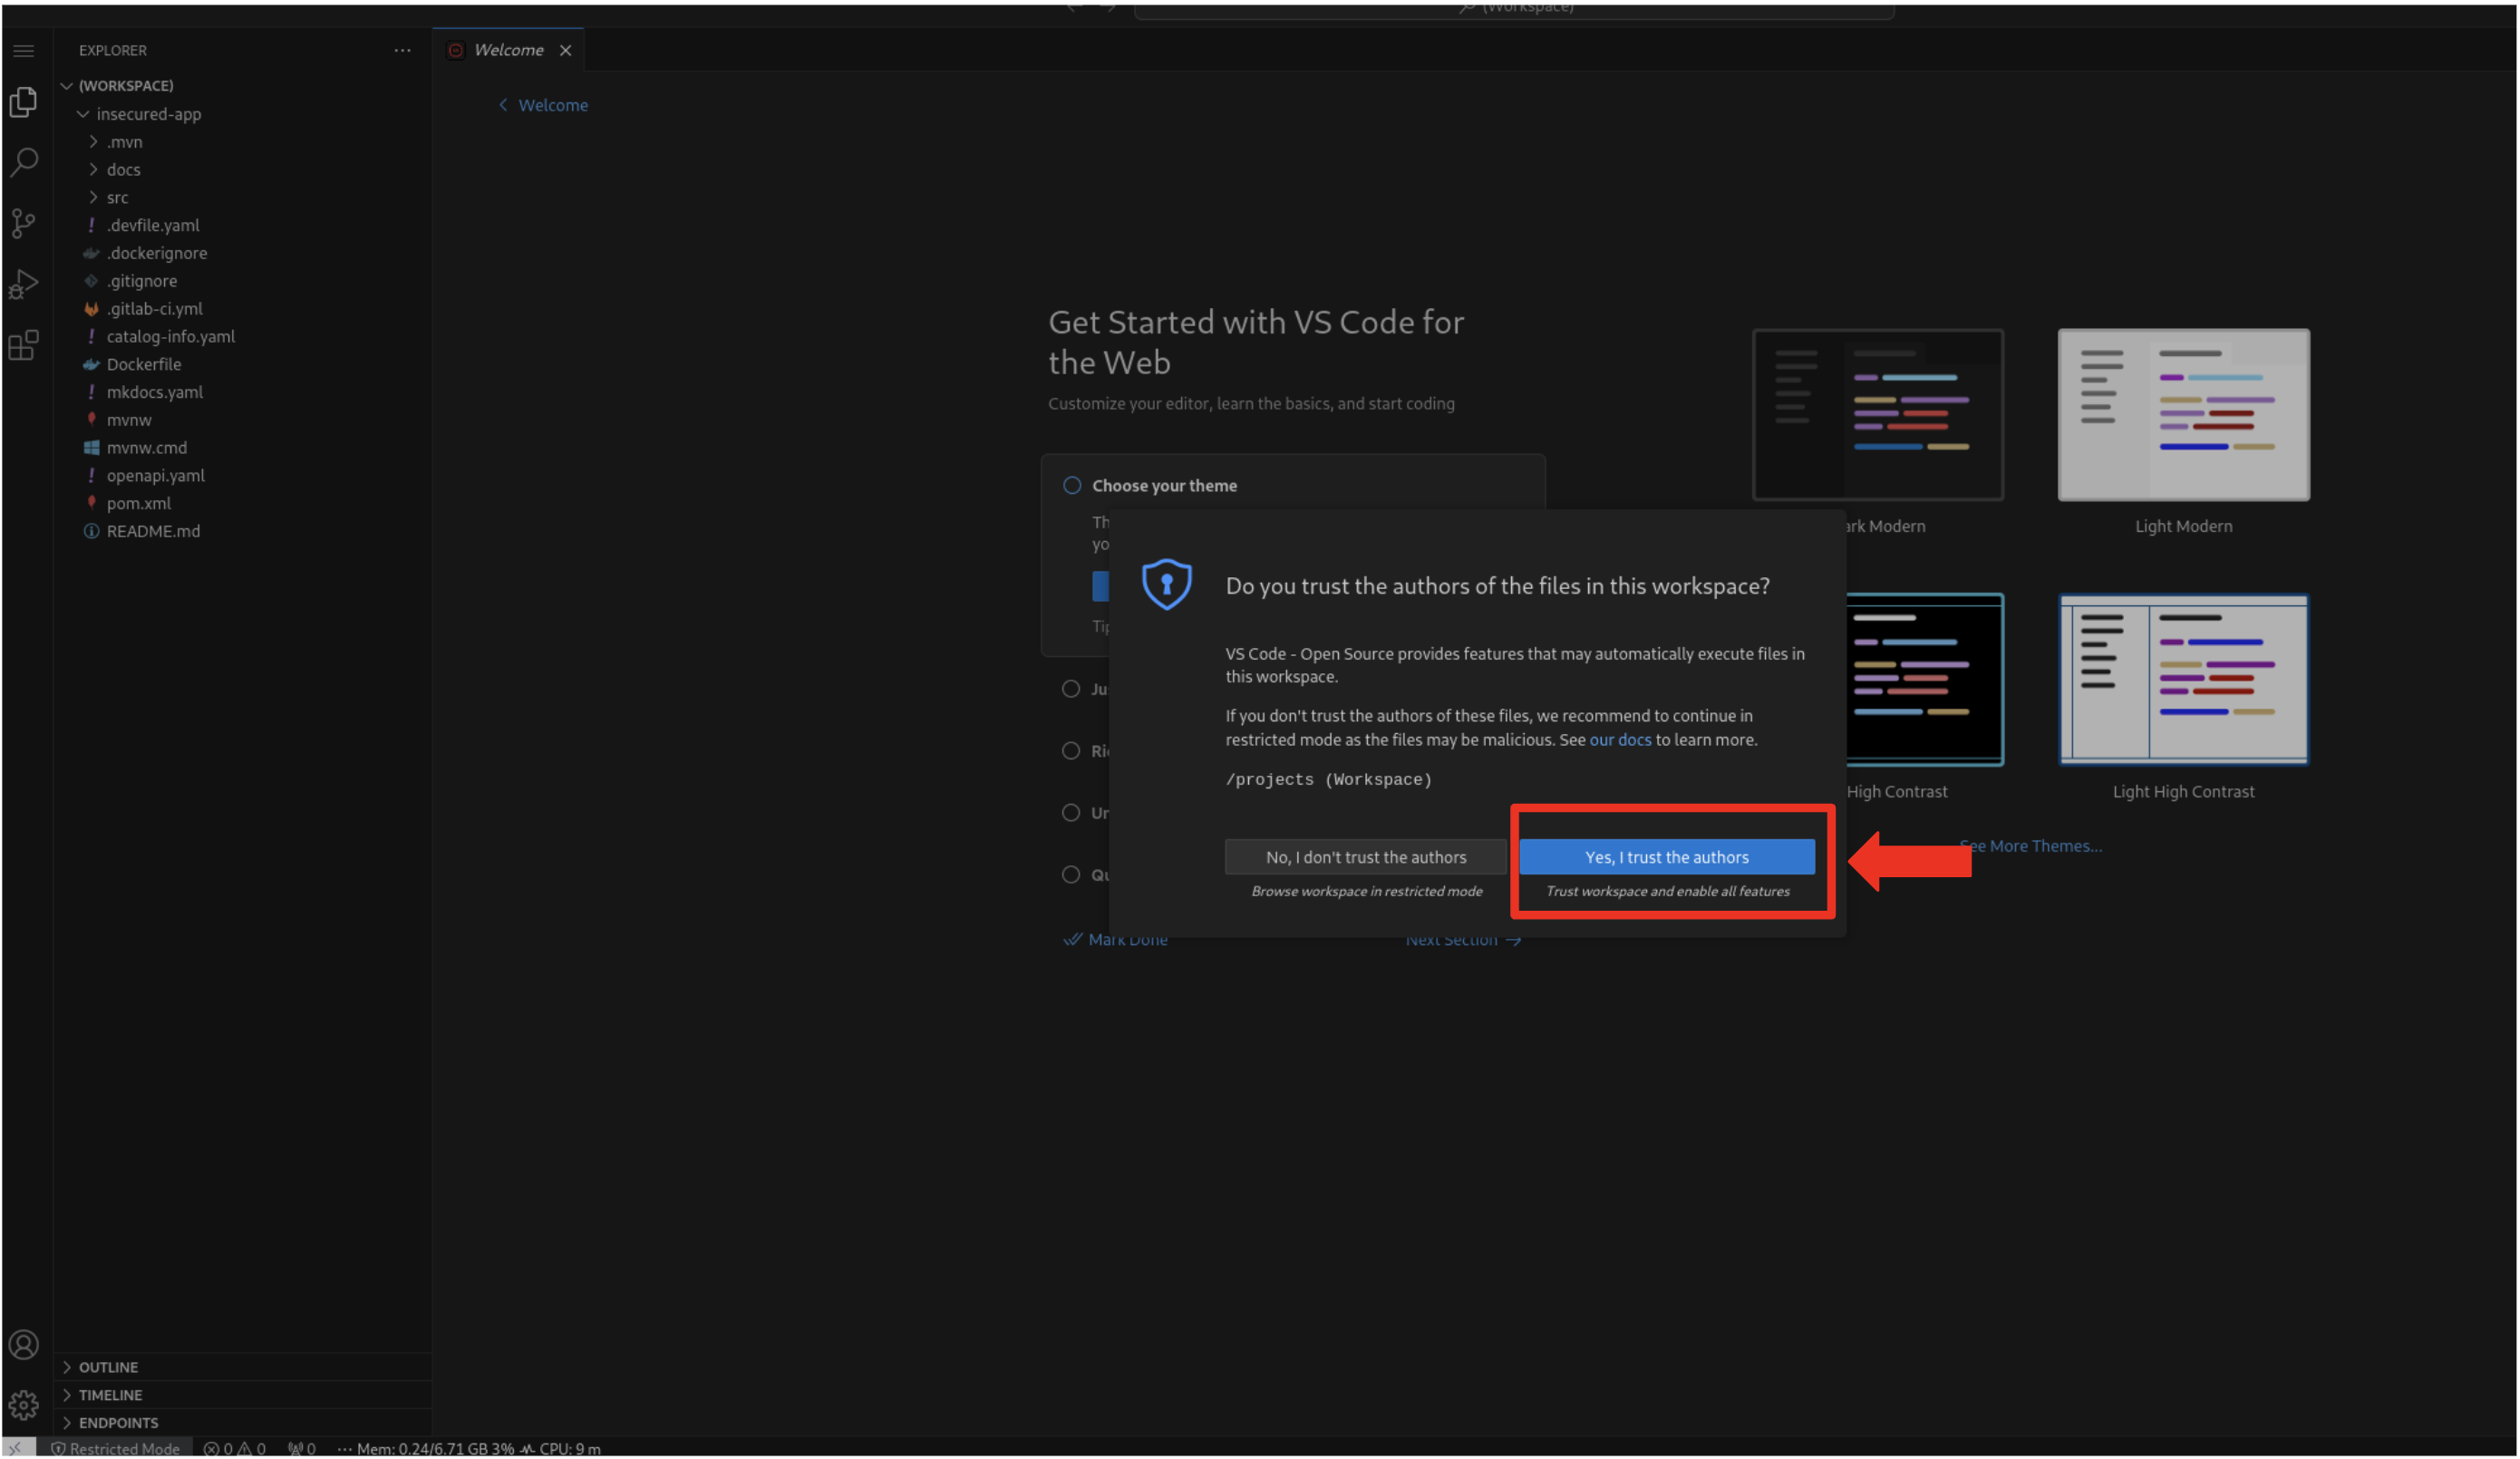Open the Source Control view
This screenshot has width=2520, height=1459.
click(x=24, y=223)
